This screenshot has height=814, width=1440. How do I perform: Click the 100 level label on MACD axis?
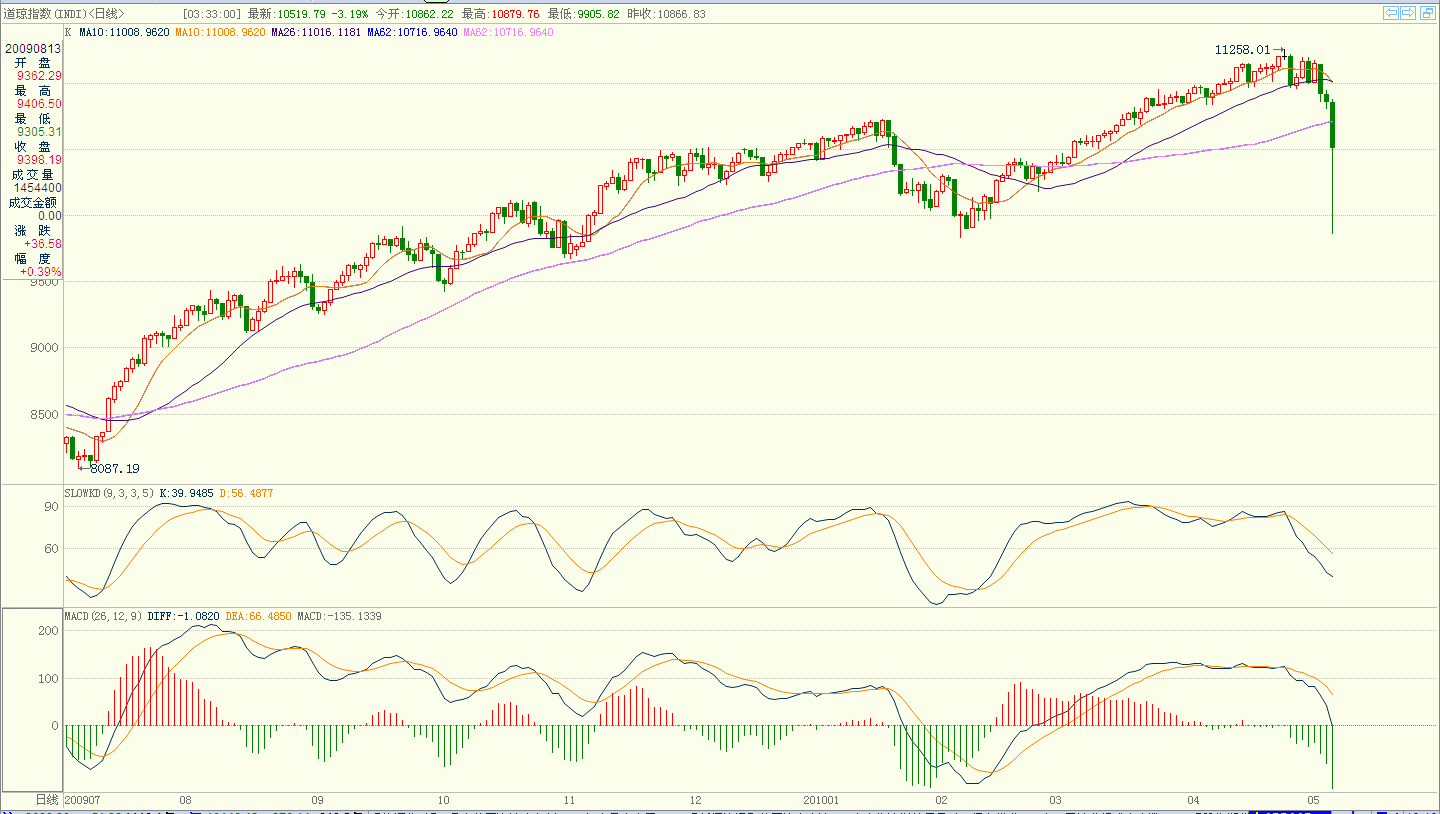(x=50, y=679)
